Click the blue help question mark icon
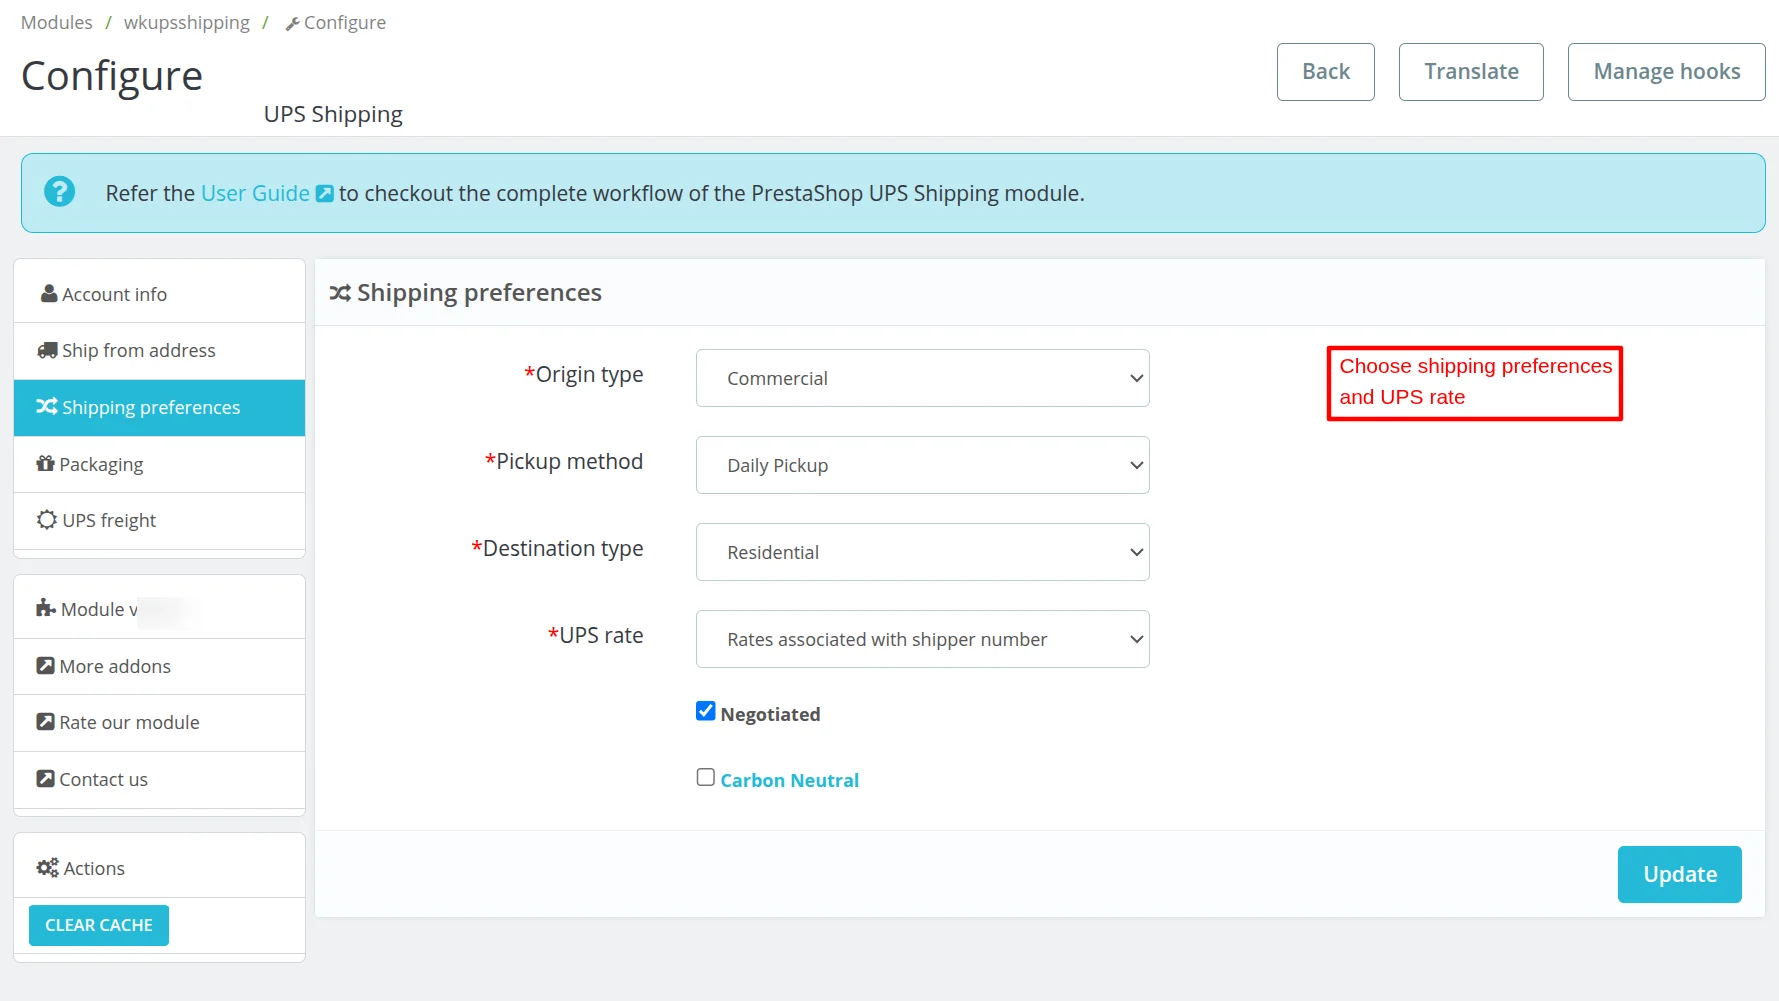 point(60,192)
